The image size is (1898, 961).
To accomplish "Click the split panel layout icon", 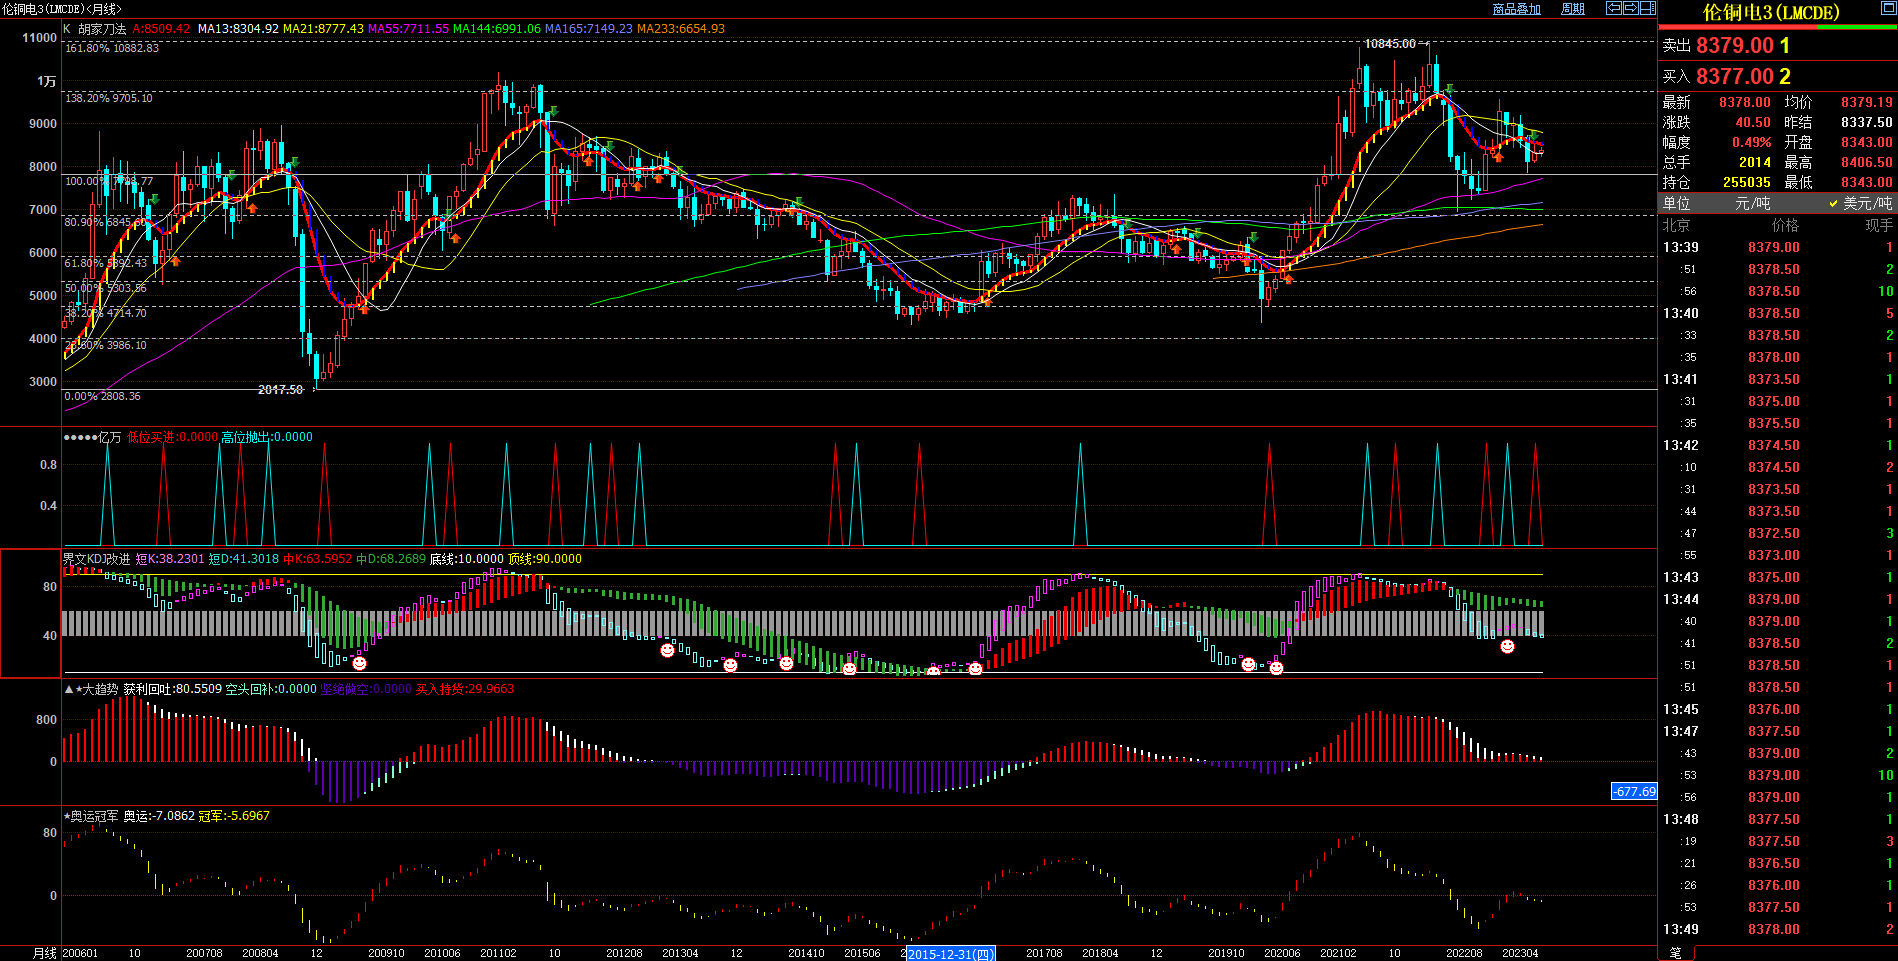I will [x=1647, y=8].
